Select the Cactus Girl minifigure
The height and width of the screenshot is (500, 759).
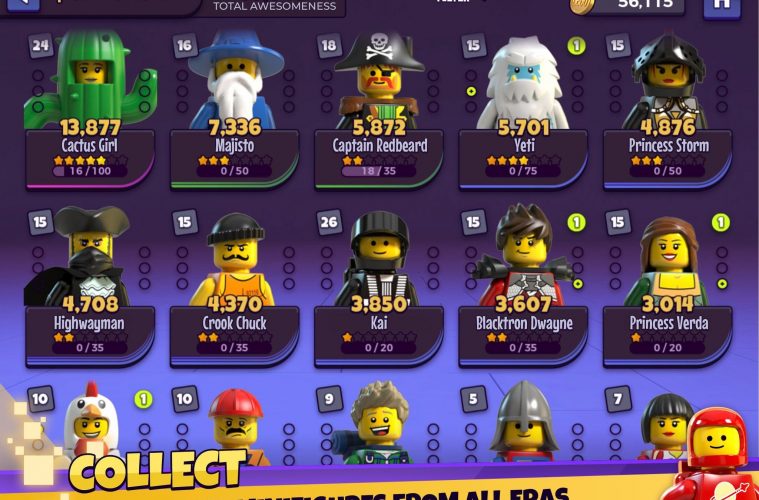pyautogui.click(x=91, y=80)
